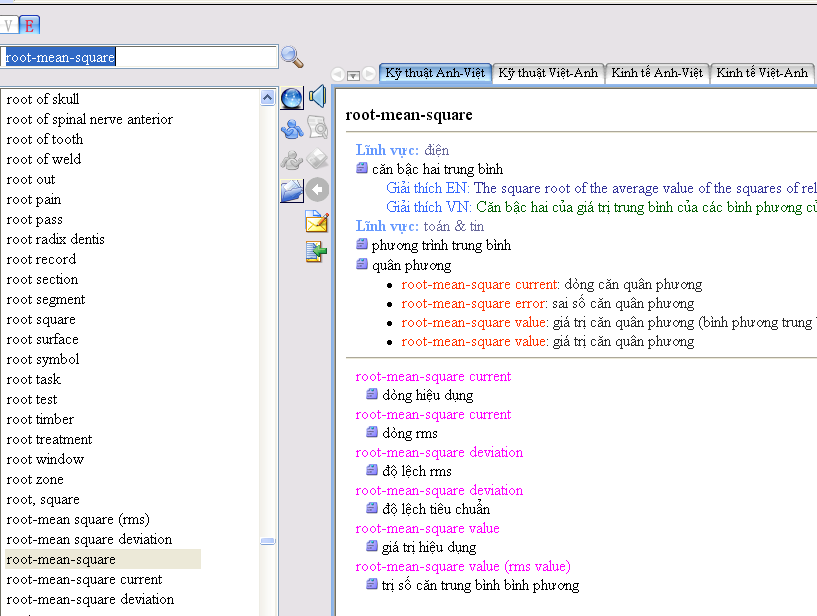Screen dimensions: 817x616
Task: Select 'root segment' entry
Action: point(46,299)
